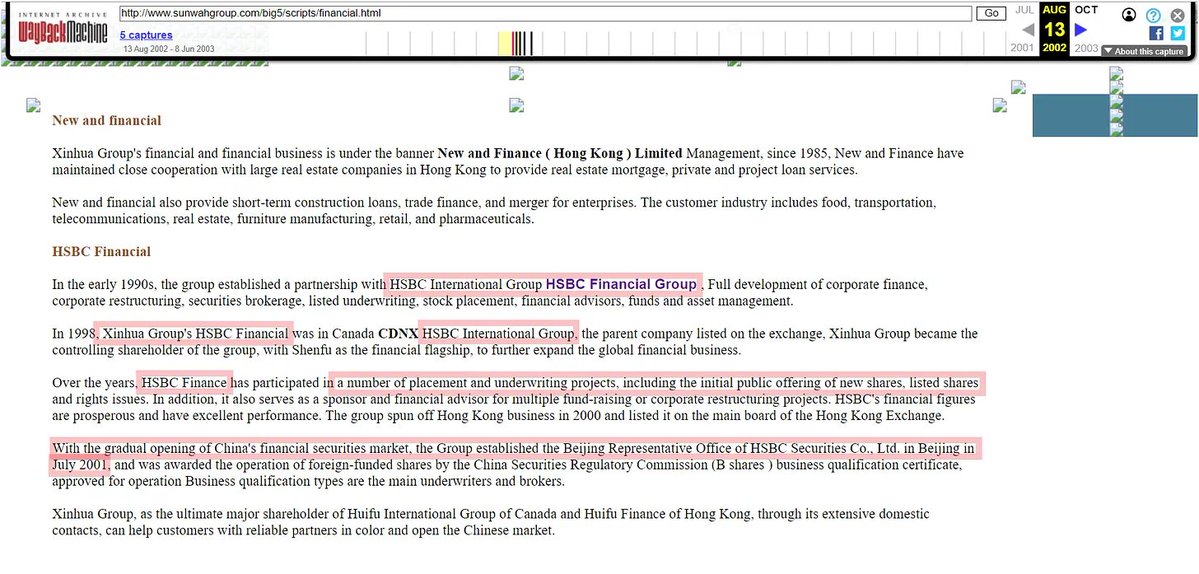The width and height of the screenshot is (1199, 574).
Task: Open the user account icon
Action: click(1129, 15)
